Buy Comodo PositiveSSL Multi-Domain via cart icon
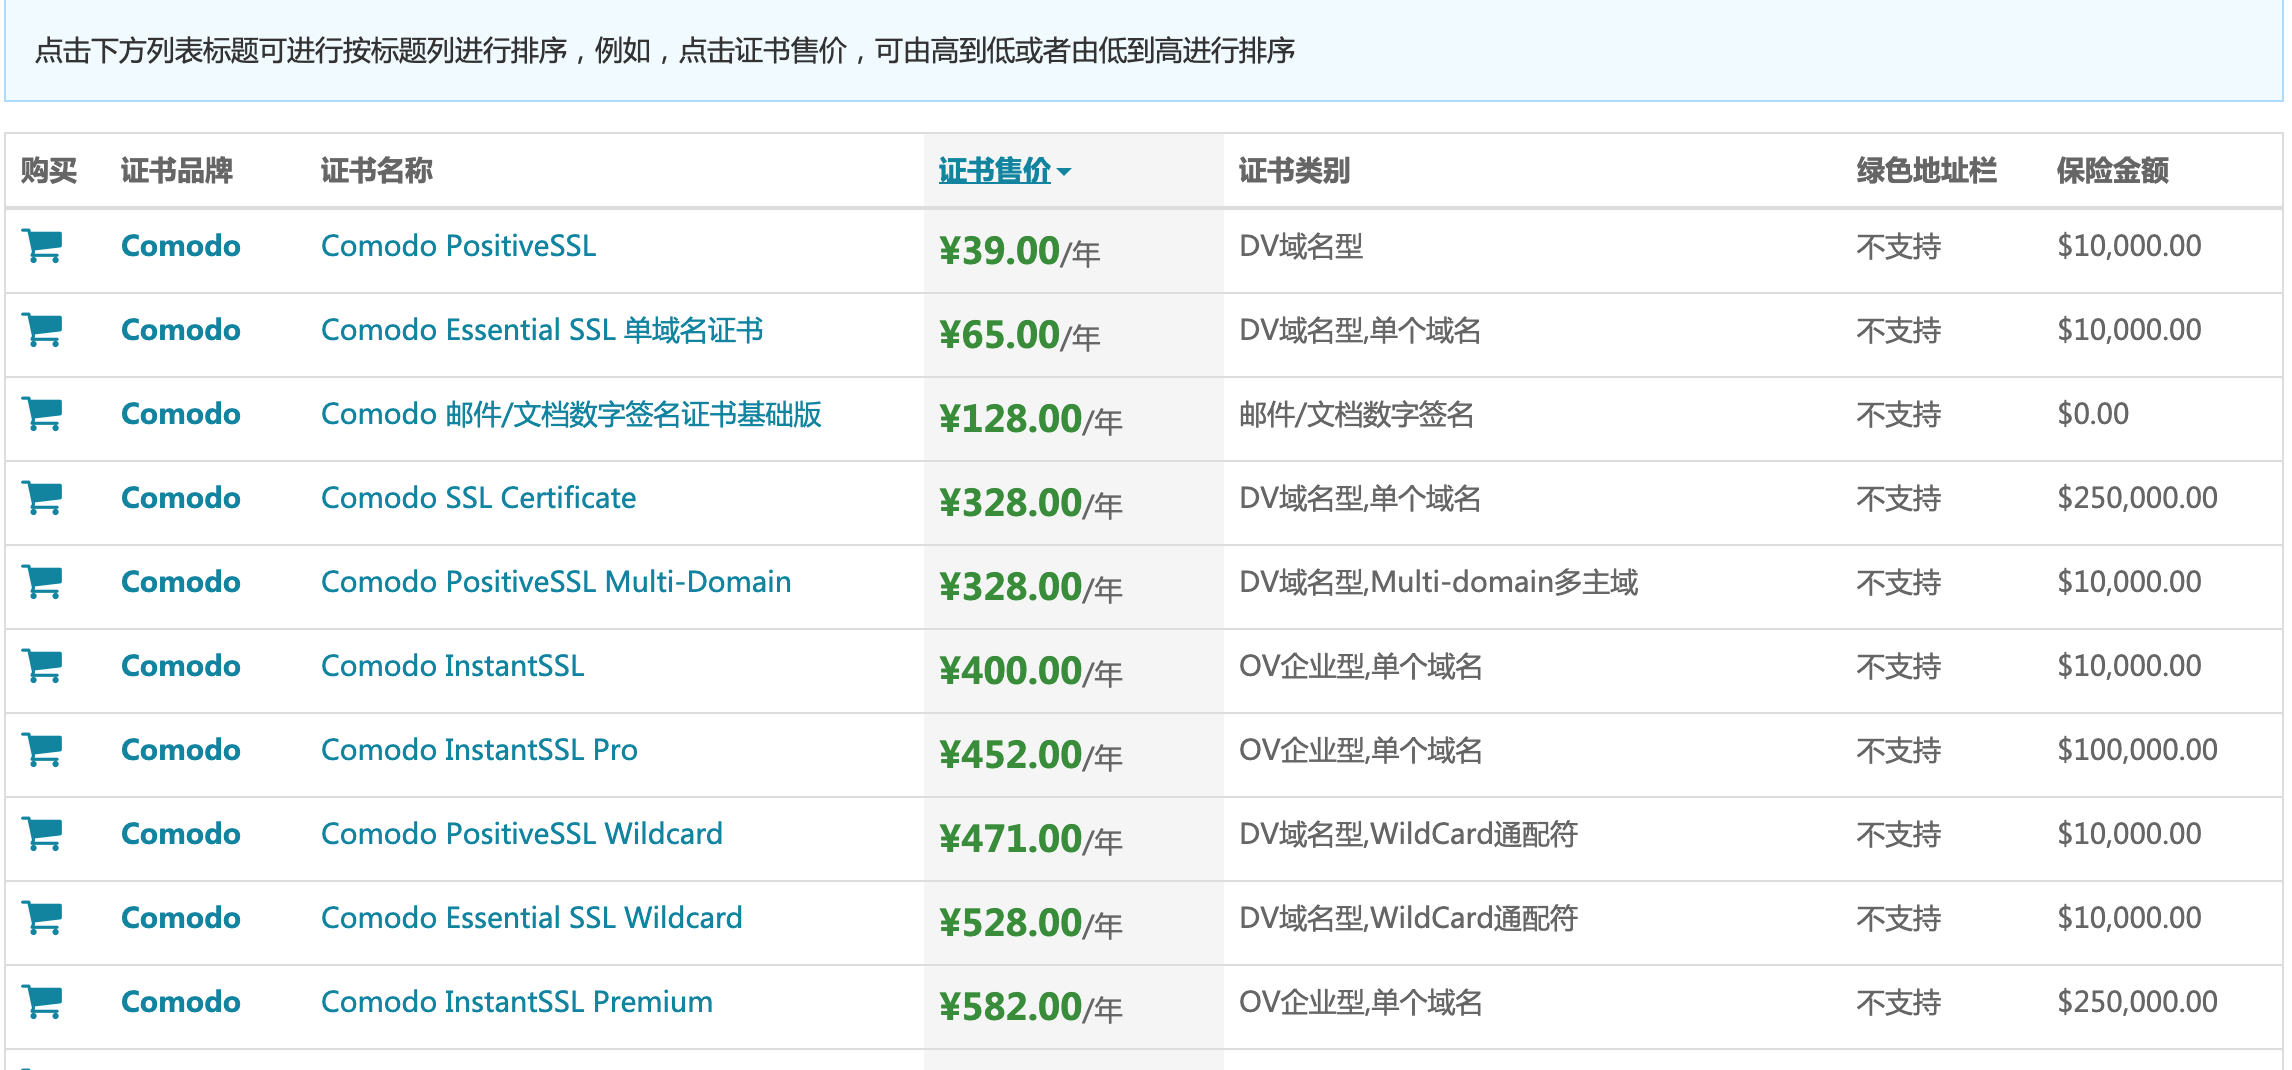The width and height of the screenshot is (2292, 1070). coord(43,582)
